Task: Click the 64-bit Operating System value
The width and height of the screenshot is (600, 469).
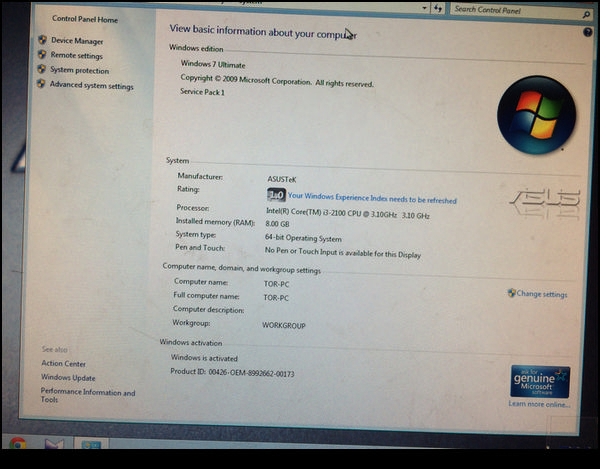Action: (303, 238)
